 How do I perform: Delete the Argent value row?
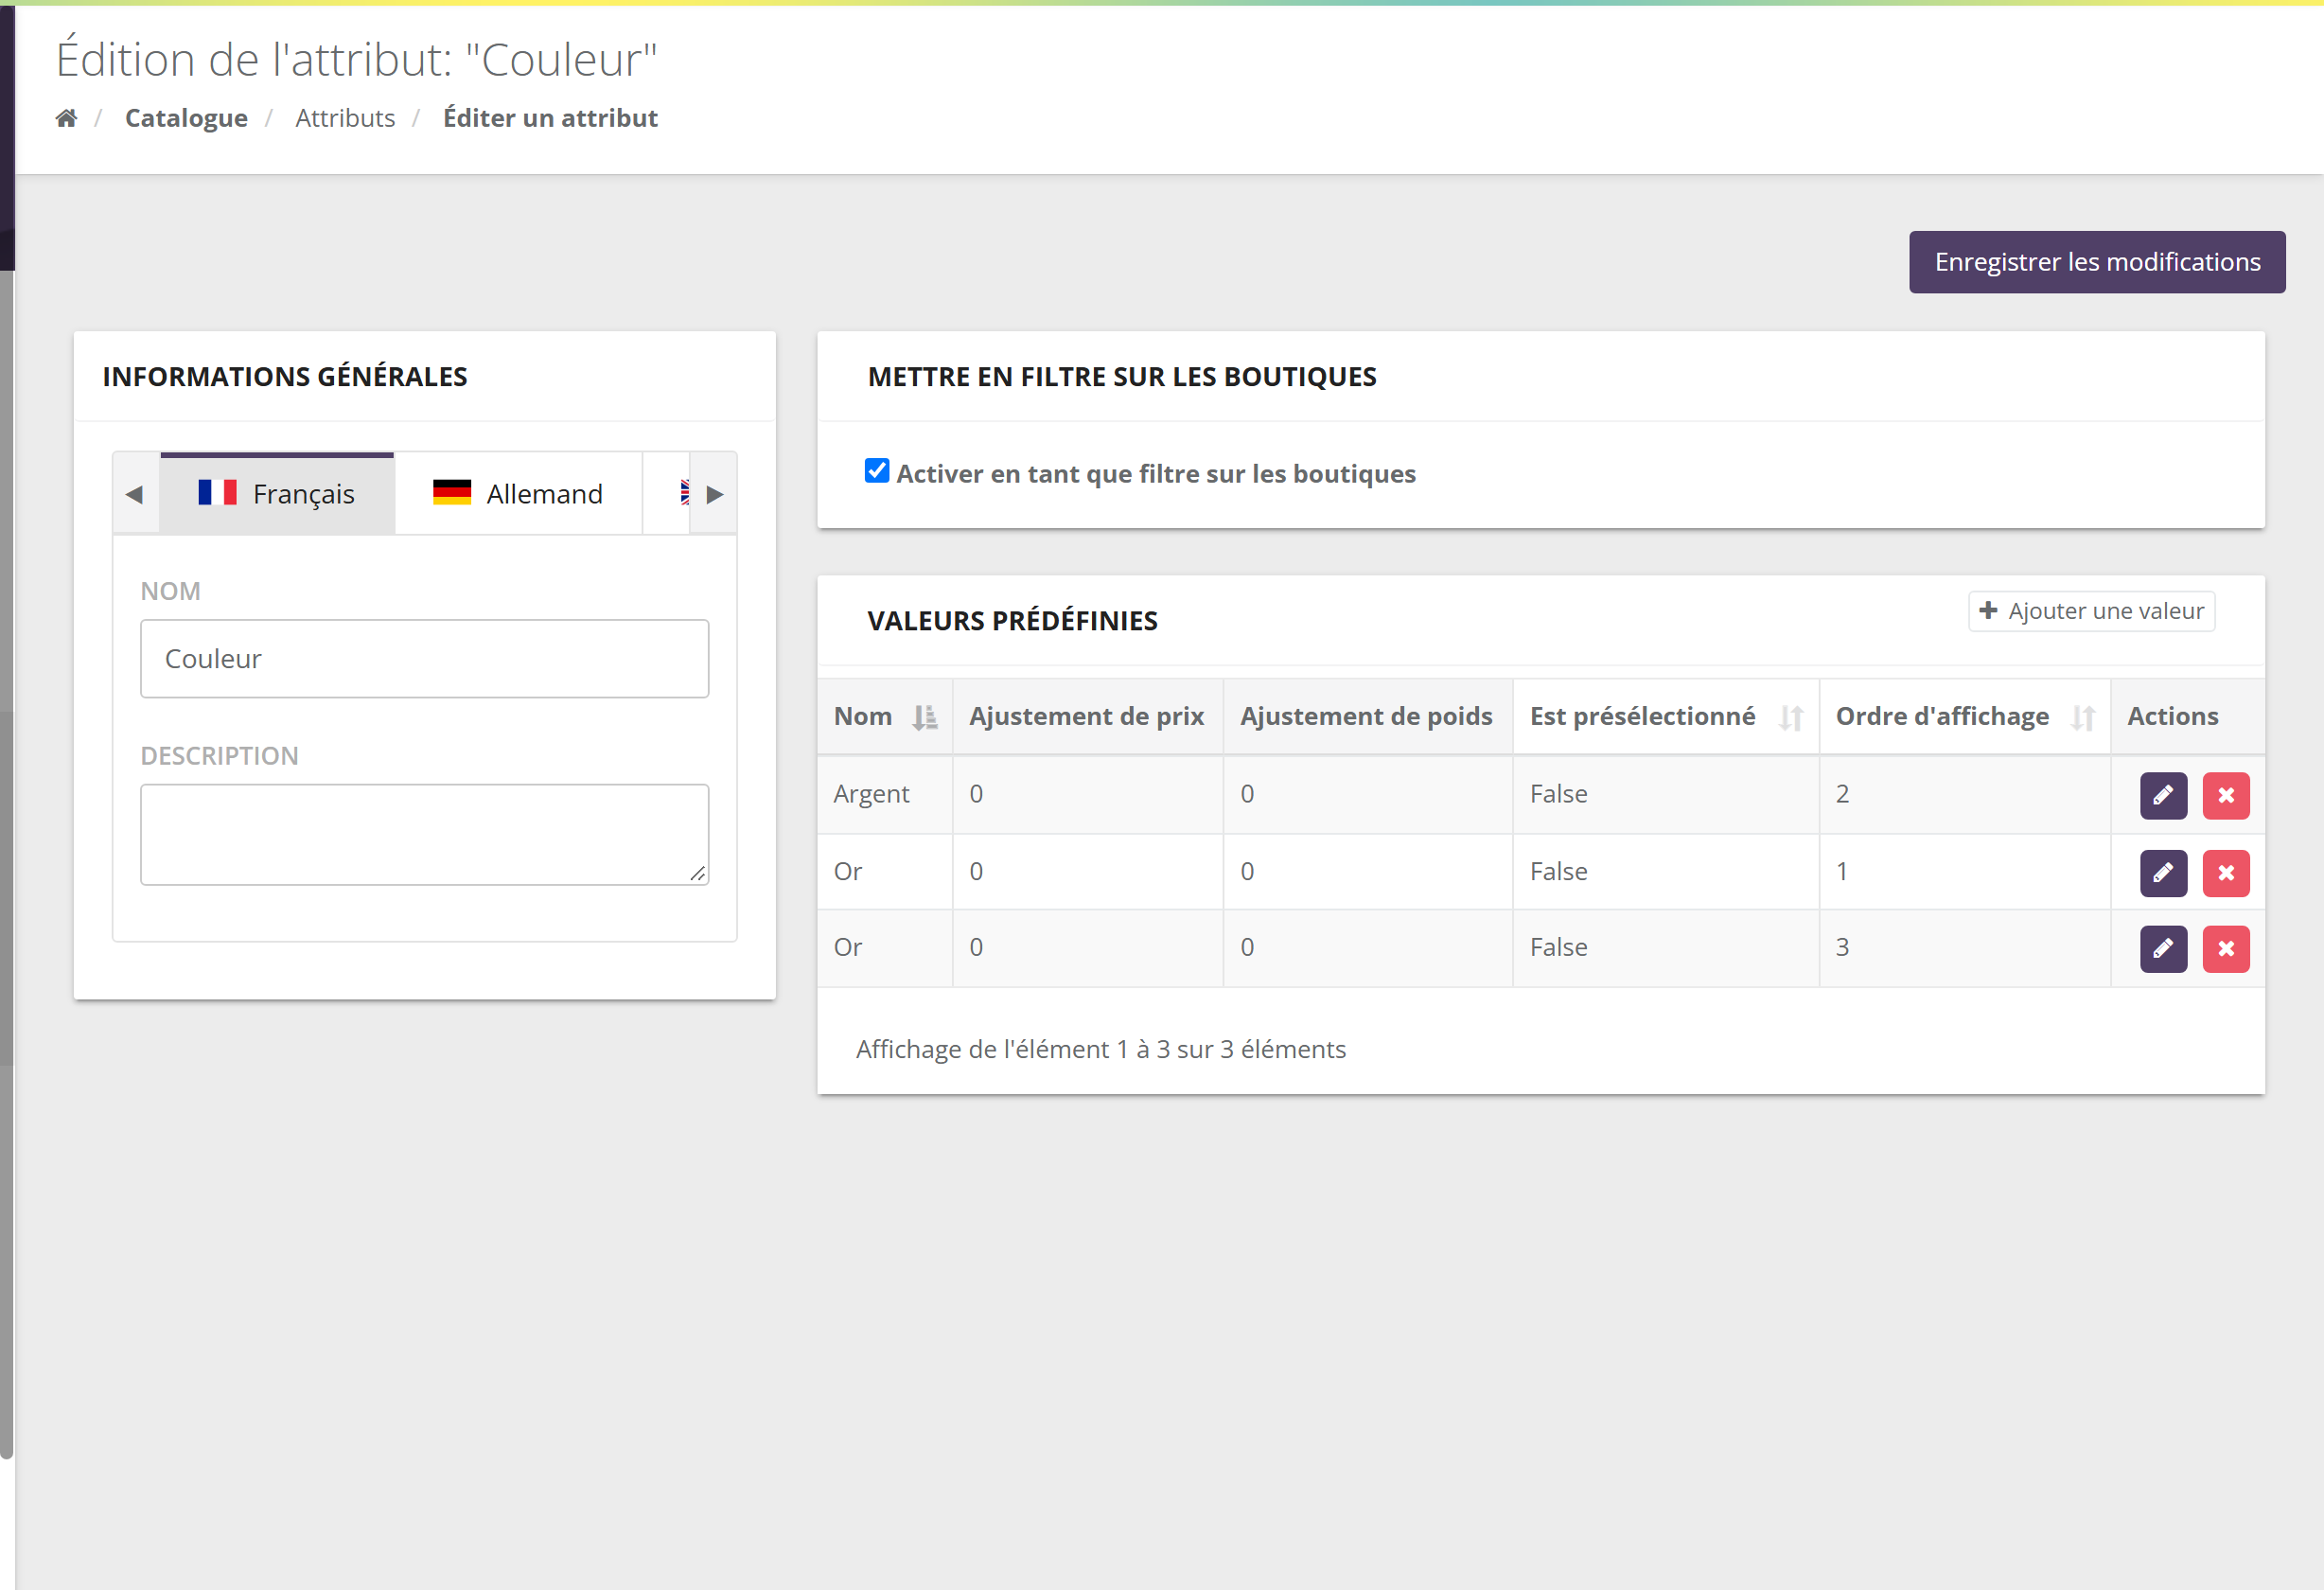coord(2225,795)
